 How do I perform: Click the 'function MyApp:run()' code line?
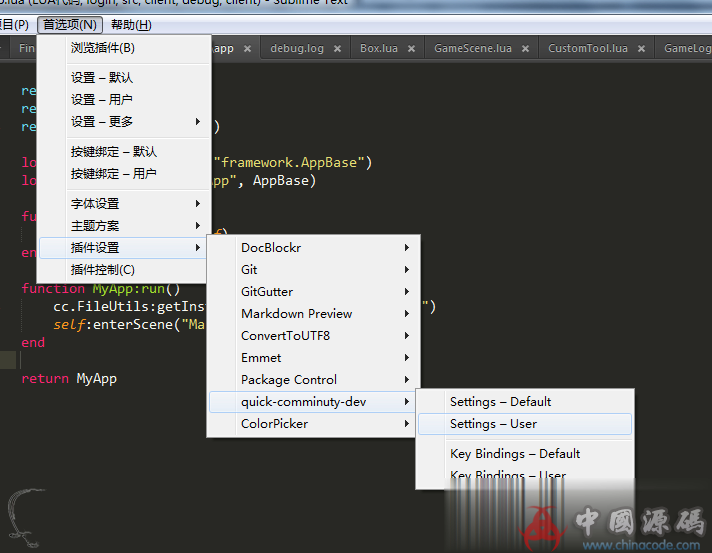click(101, 288)
